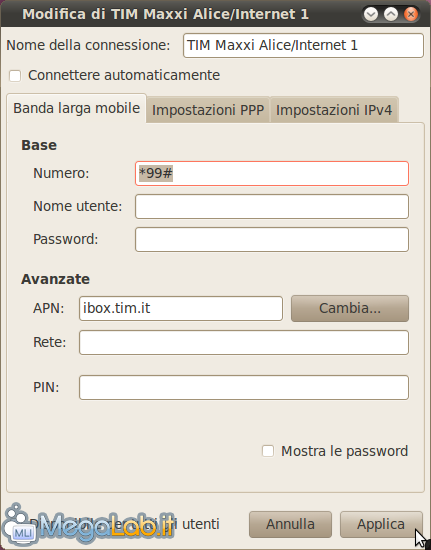
Task: Select the Rete text field
Action: click(244, 342)
